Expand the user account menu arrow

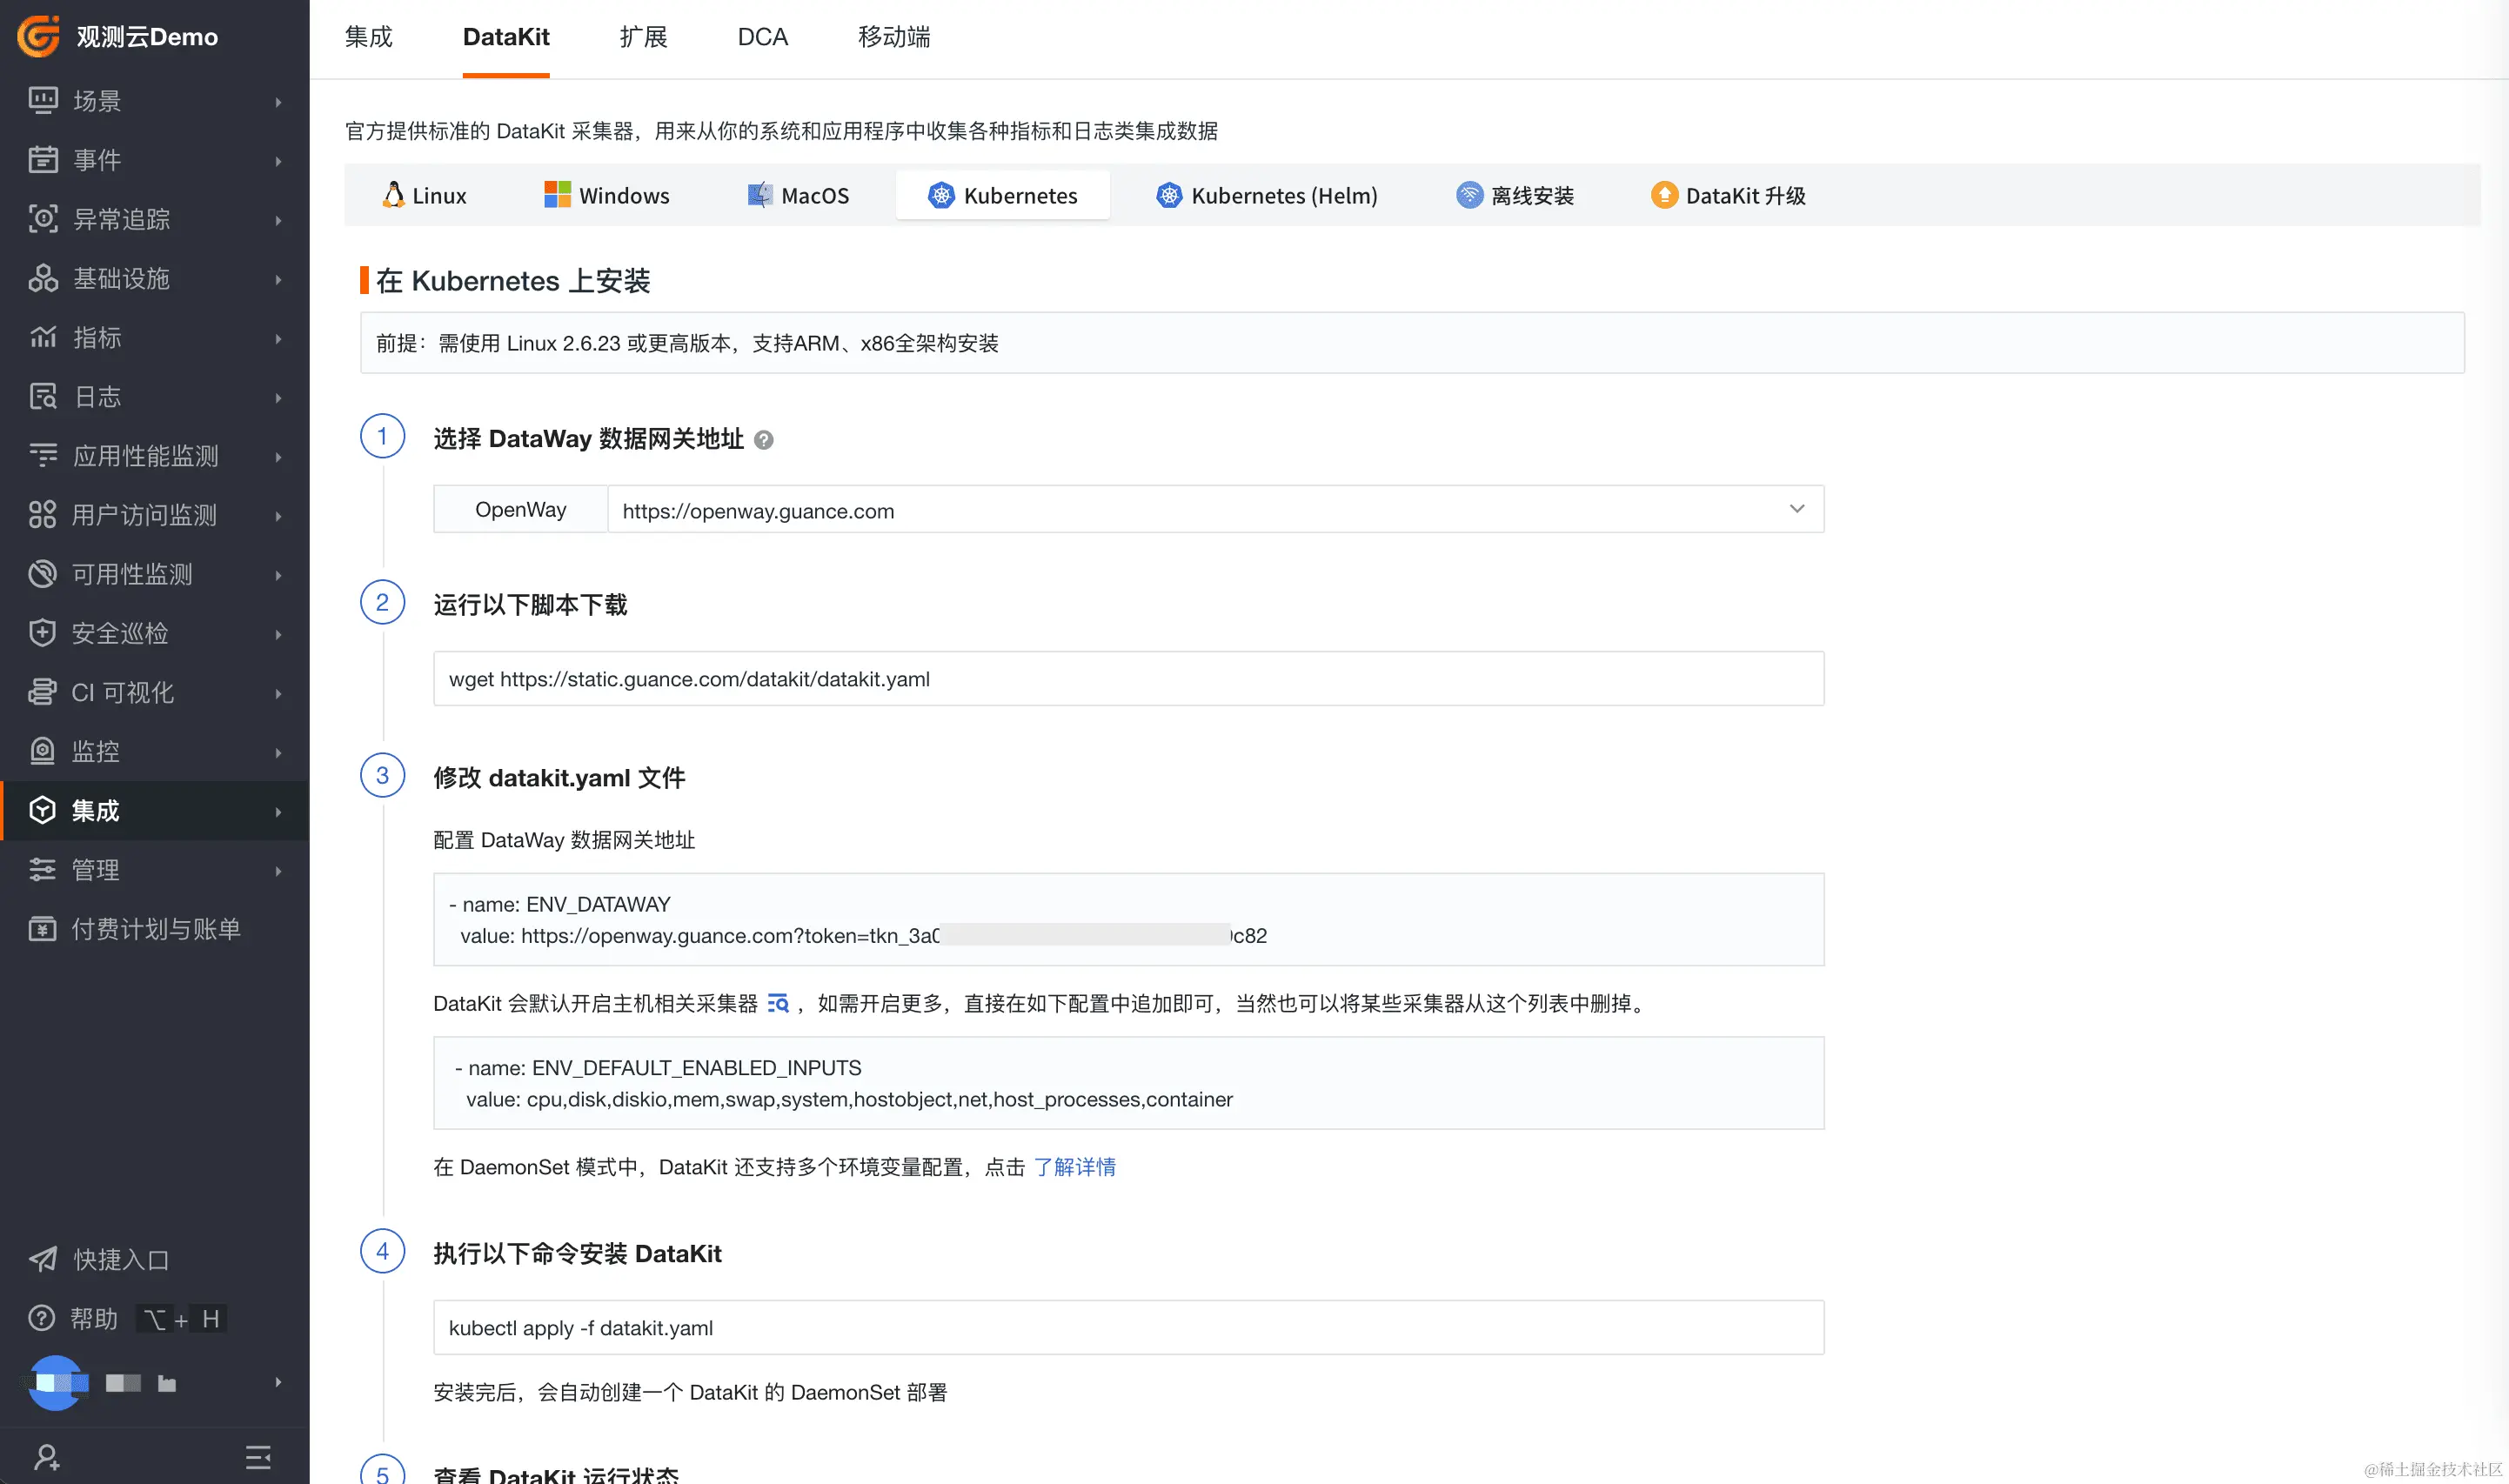(x=278, y=1382)
